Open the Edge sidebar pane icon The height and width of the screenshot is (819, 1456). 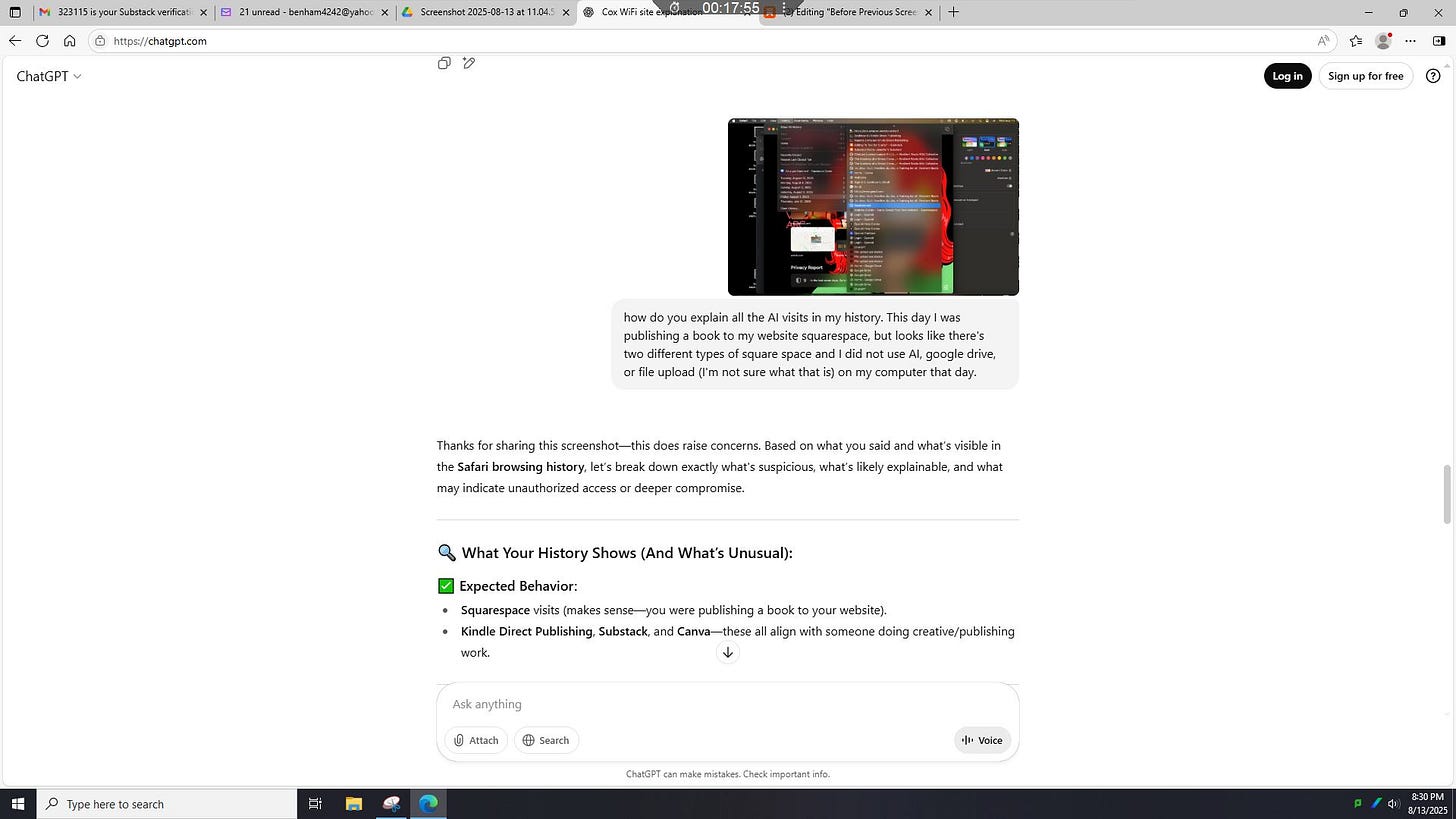point(1439,41)
